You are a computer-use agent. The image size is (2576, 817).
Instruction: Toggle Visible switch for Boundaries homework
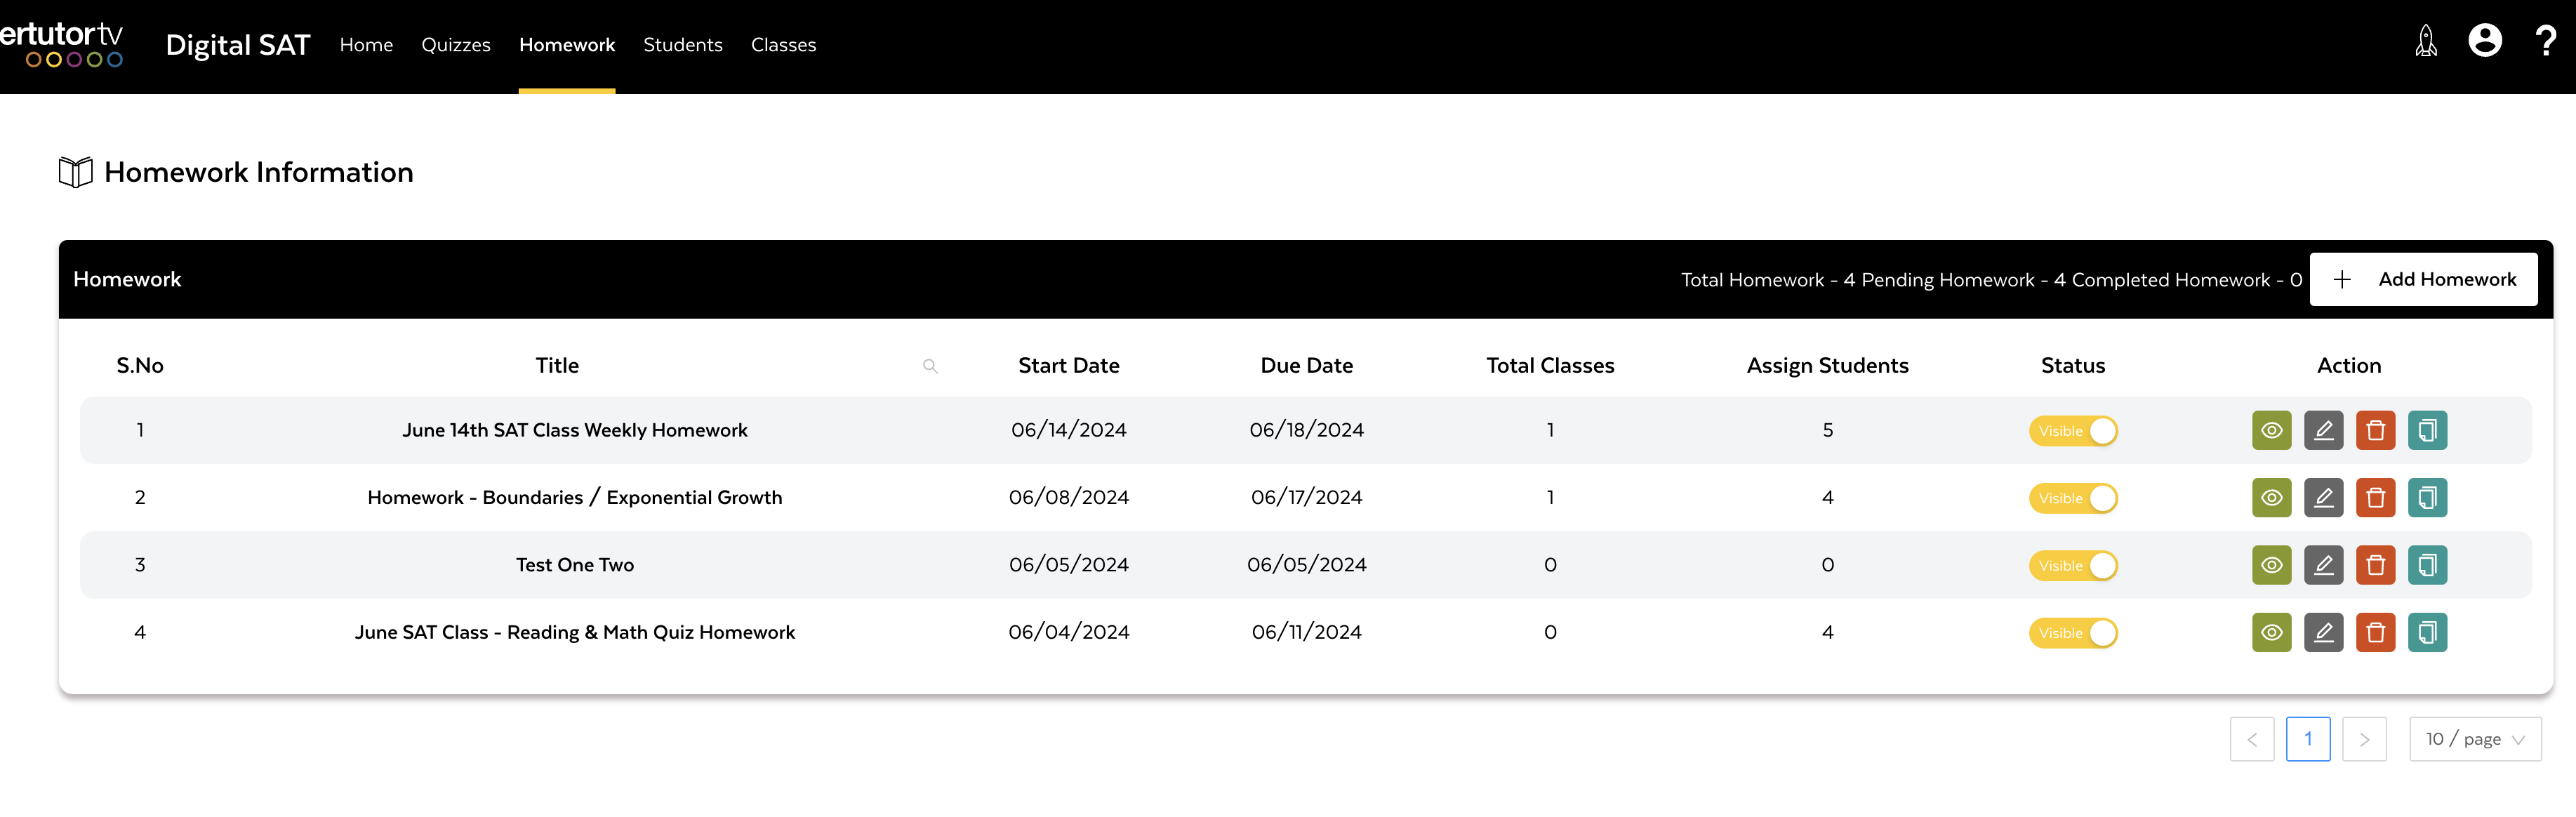[x=2073, y=498]
